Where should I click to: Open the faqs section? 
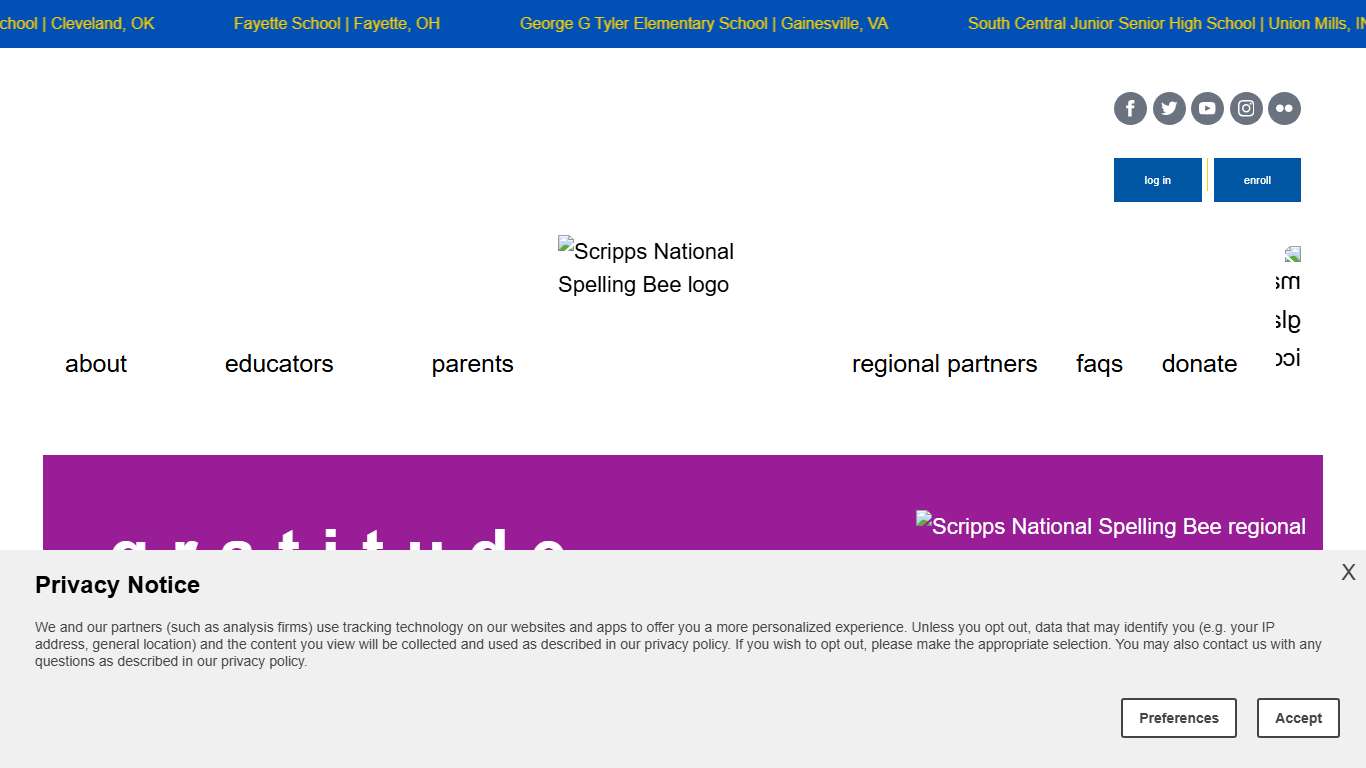click(x=1099, y=364)
